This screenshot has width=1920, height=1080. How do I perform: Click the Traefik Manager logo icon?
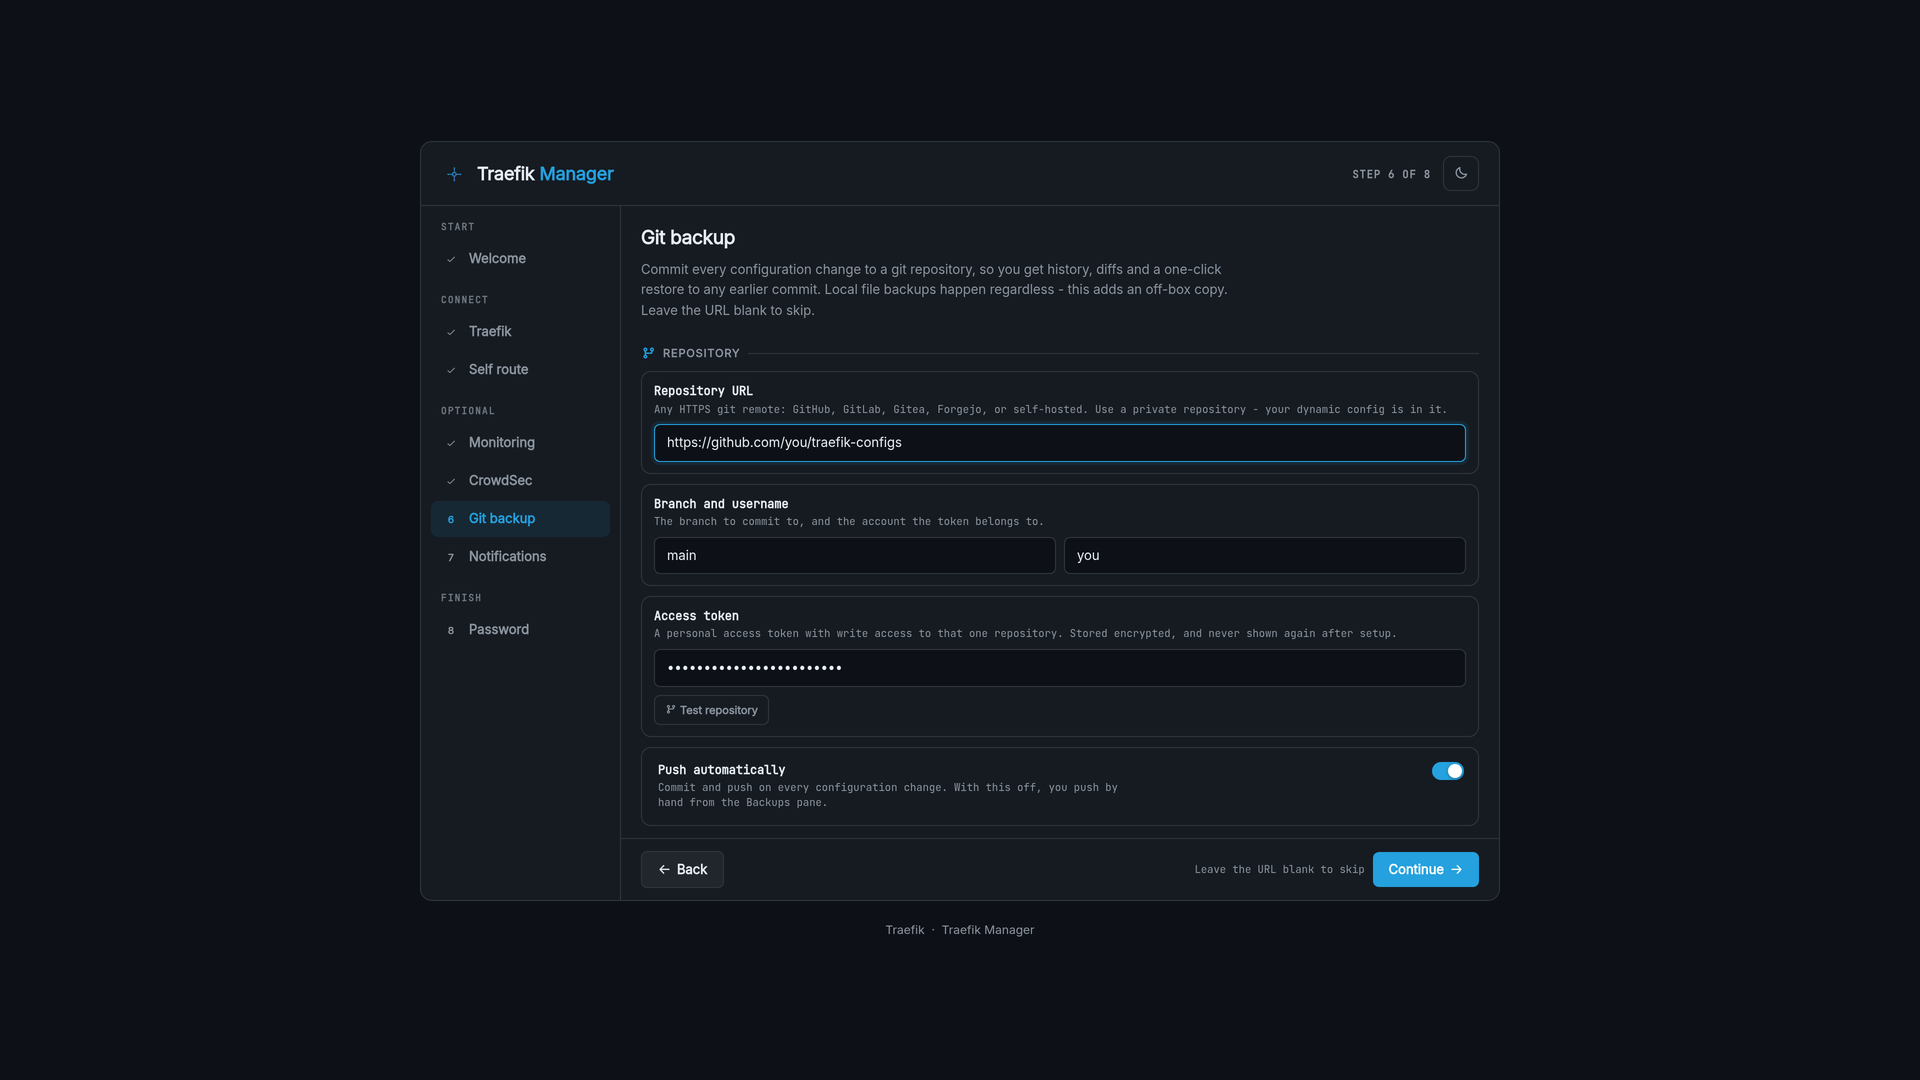tap(454, 174)
